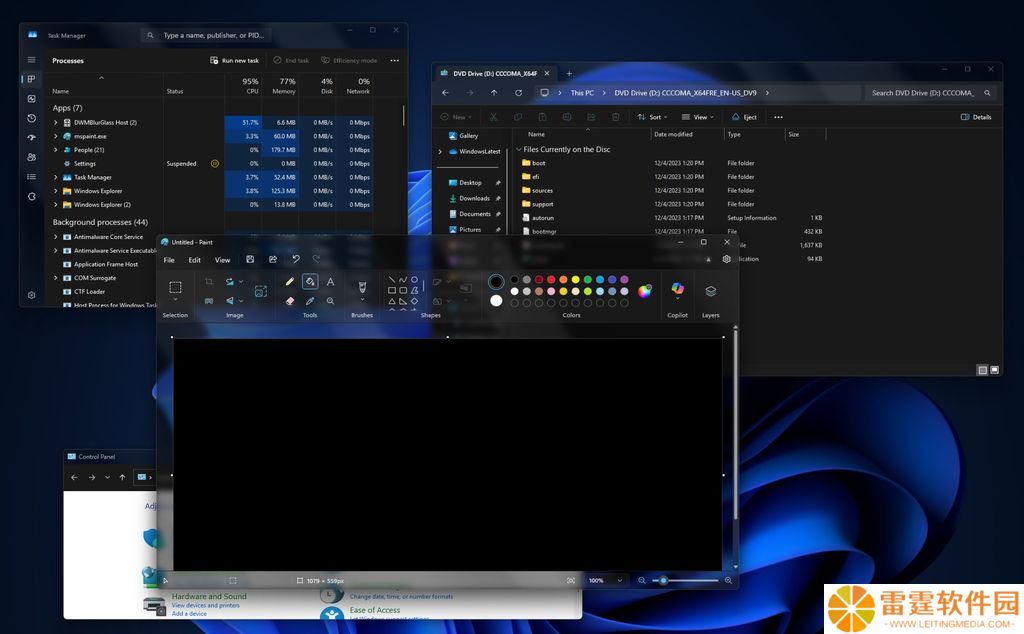Open View dropdown in File Explorer

coord(697,117)
